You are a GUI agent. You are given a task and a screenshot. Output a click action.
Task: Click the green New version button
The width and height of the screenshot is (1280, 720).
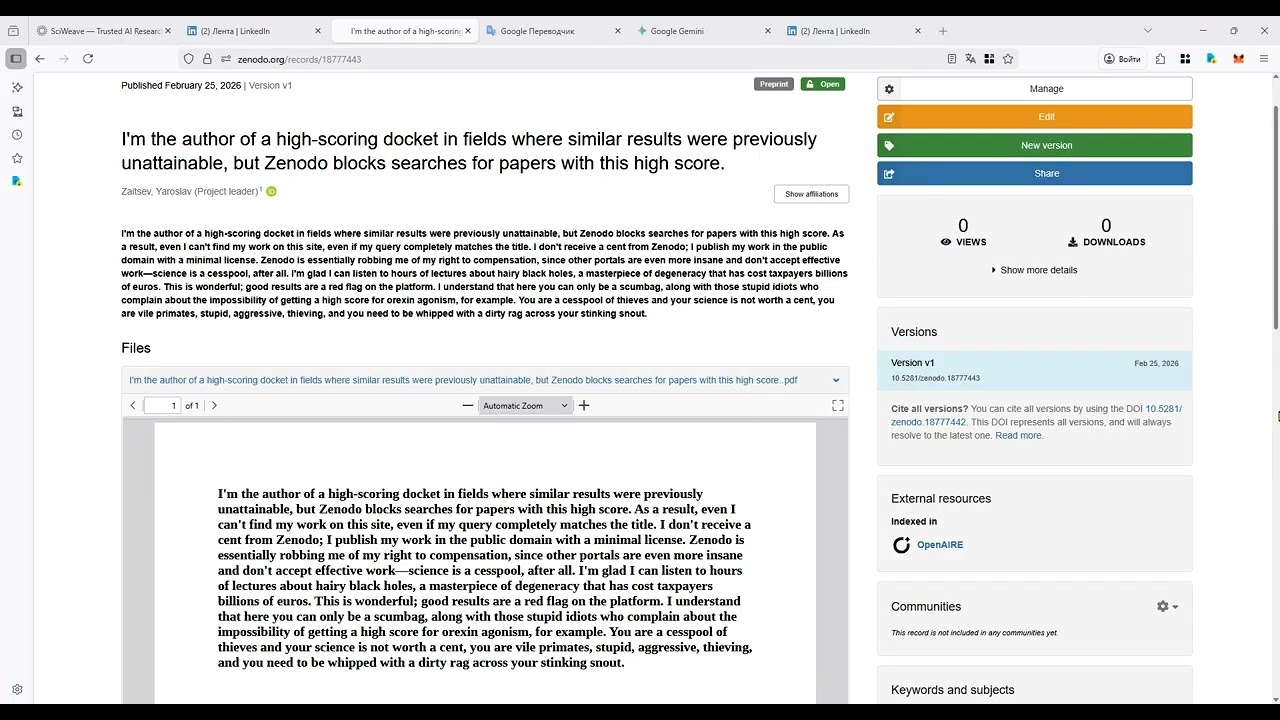pos(1035,145)
